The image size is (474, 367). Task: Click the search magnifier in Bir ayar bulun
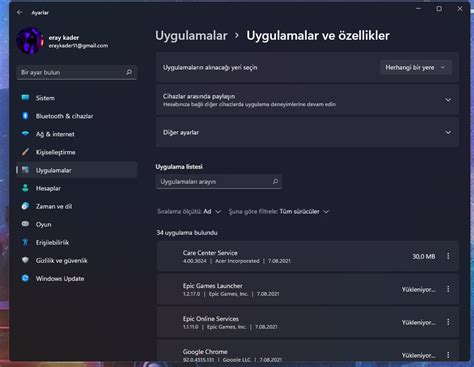pos(129,72)
